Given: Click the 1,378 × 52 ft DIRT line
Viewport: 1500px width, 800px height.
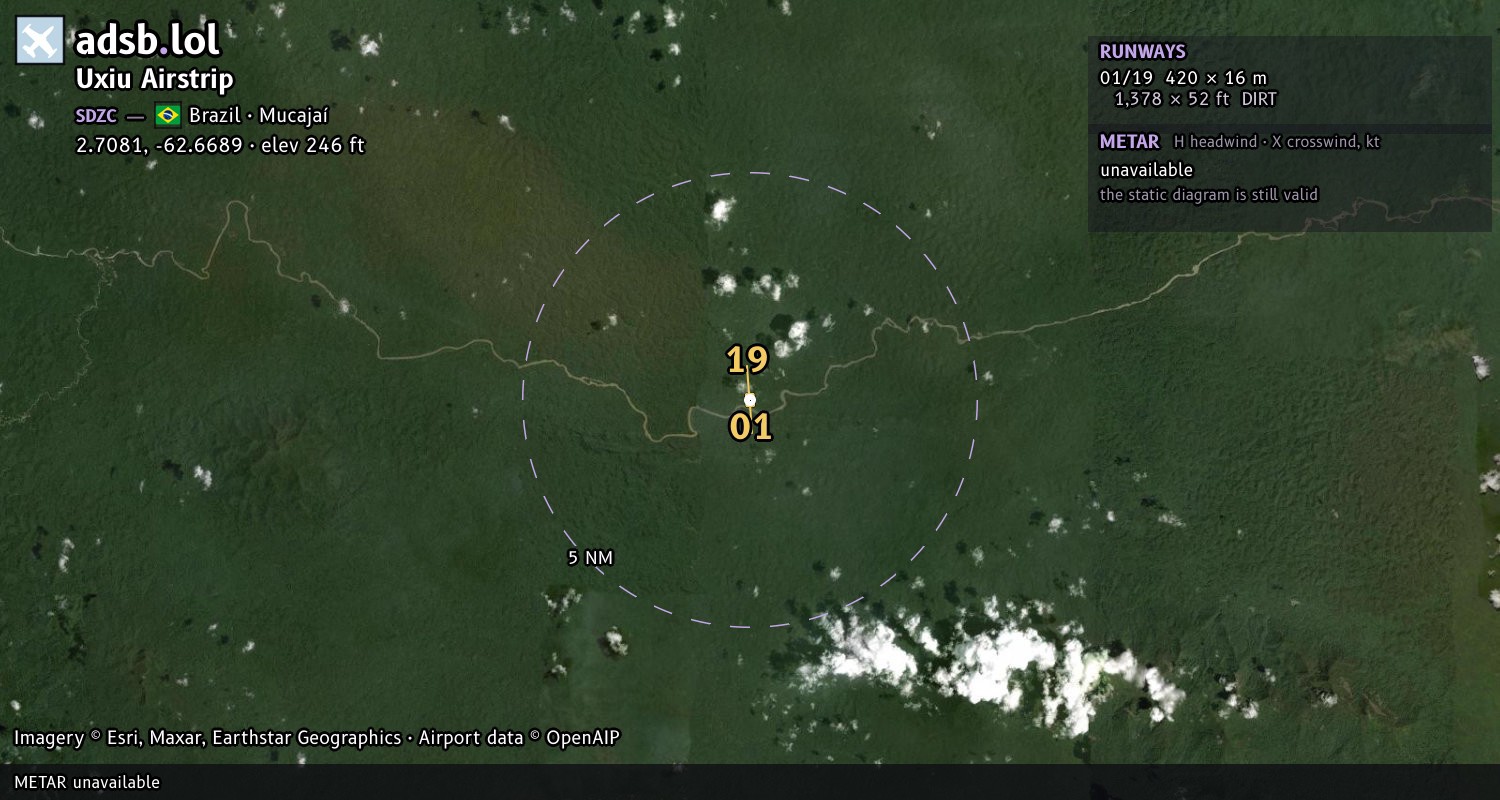Looking at the screenshot, I should (1195, 99).
